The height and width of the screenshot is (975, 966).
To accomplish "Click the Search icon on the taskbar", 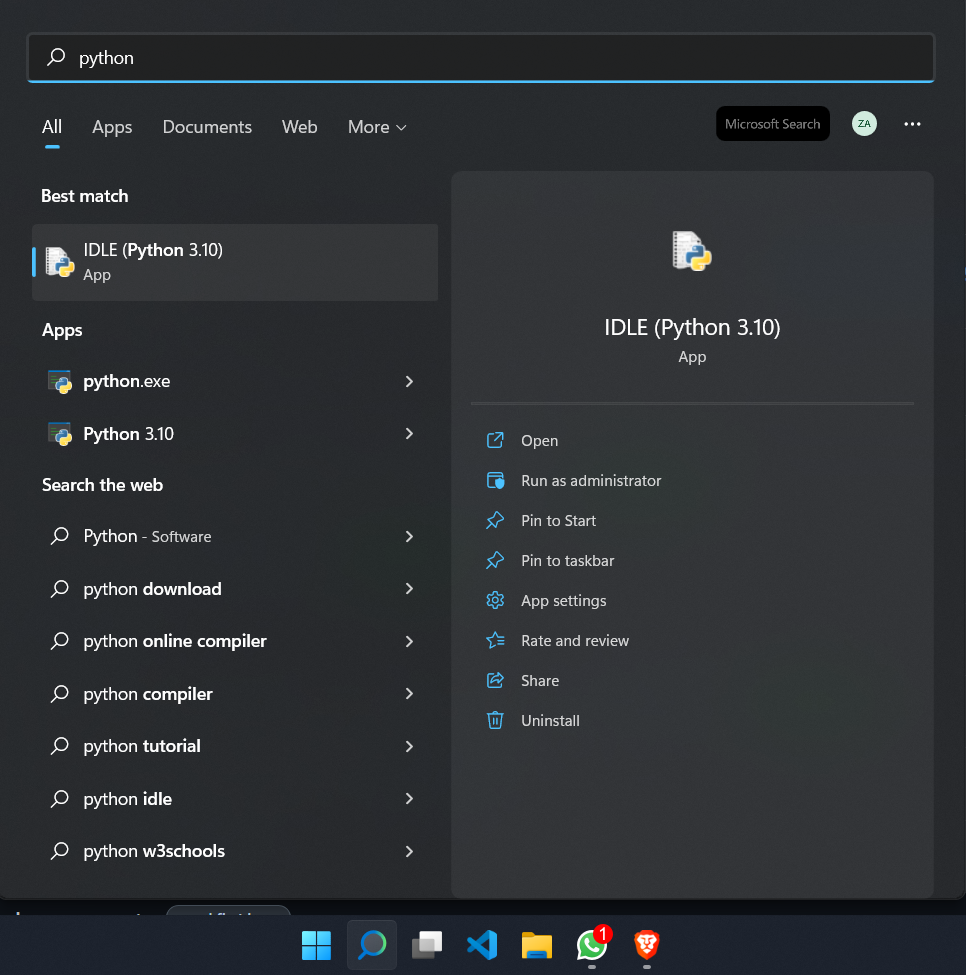I will pos(372,945).
